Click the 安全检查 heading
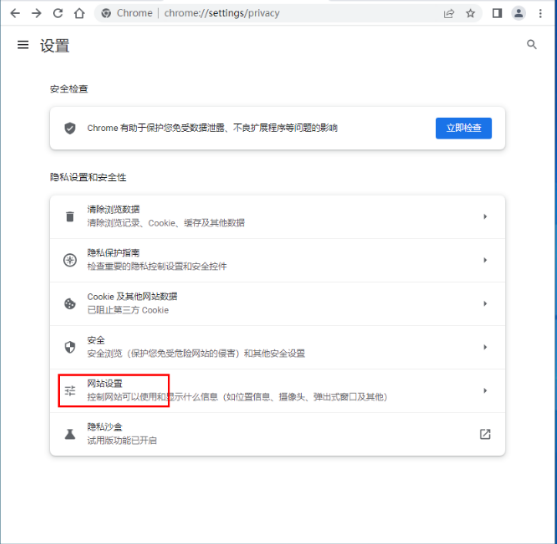Screen dimensions: 557x544 coord(69,89)
